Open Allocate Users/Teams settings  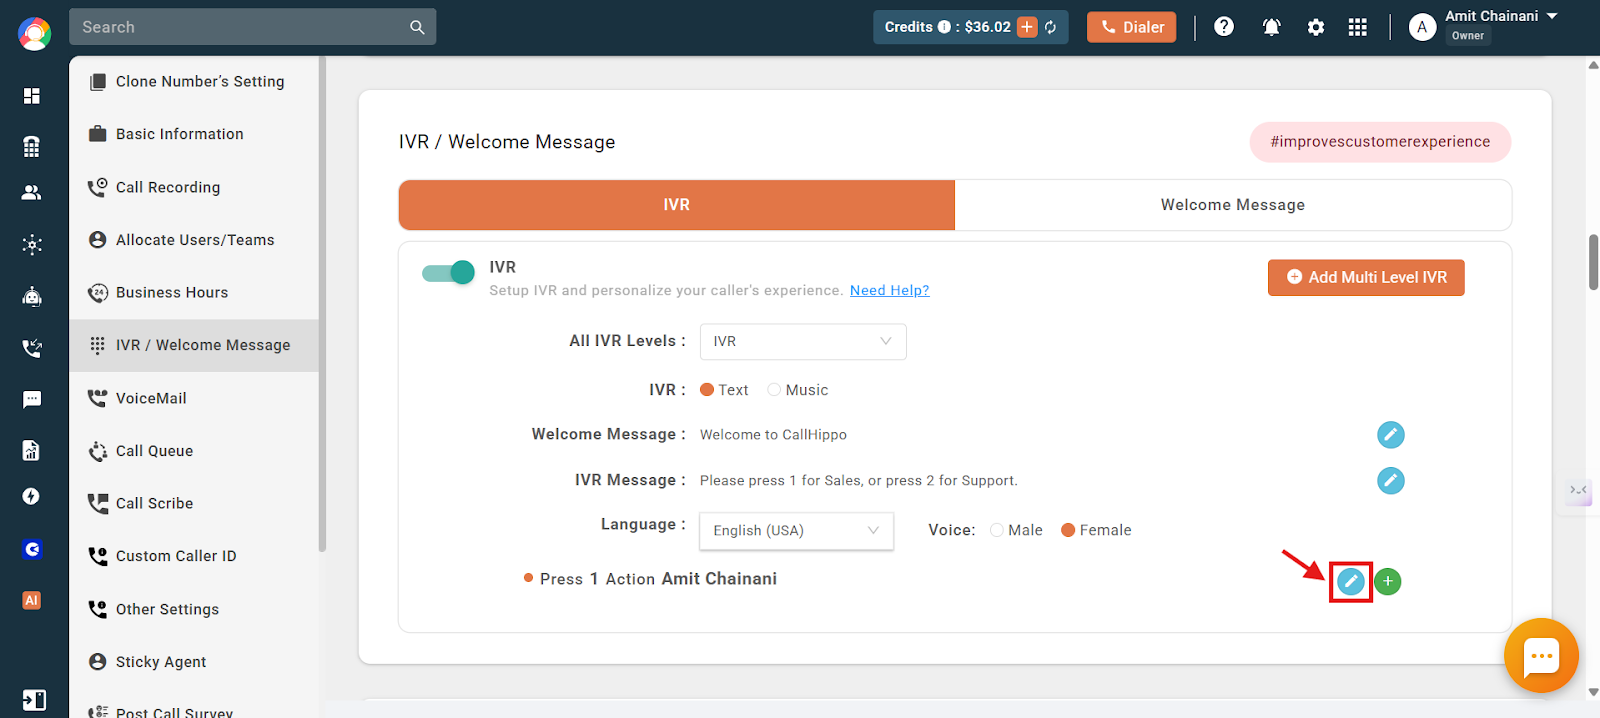pos(194,240)
